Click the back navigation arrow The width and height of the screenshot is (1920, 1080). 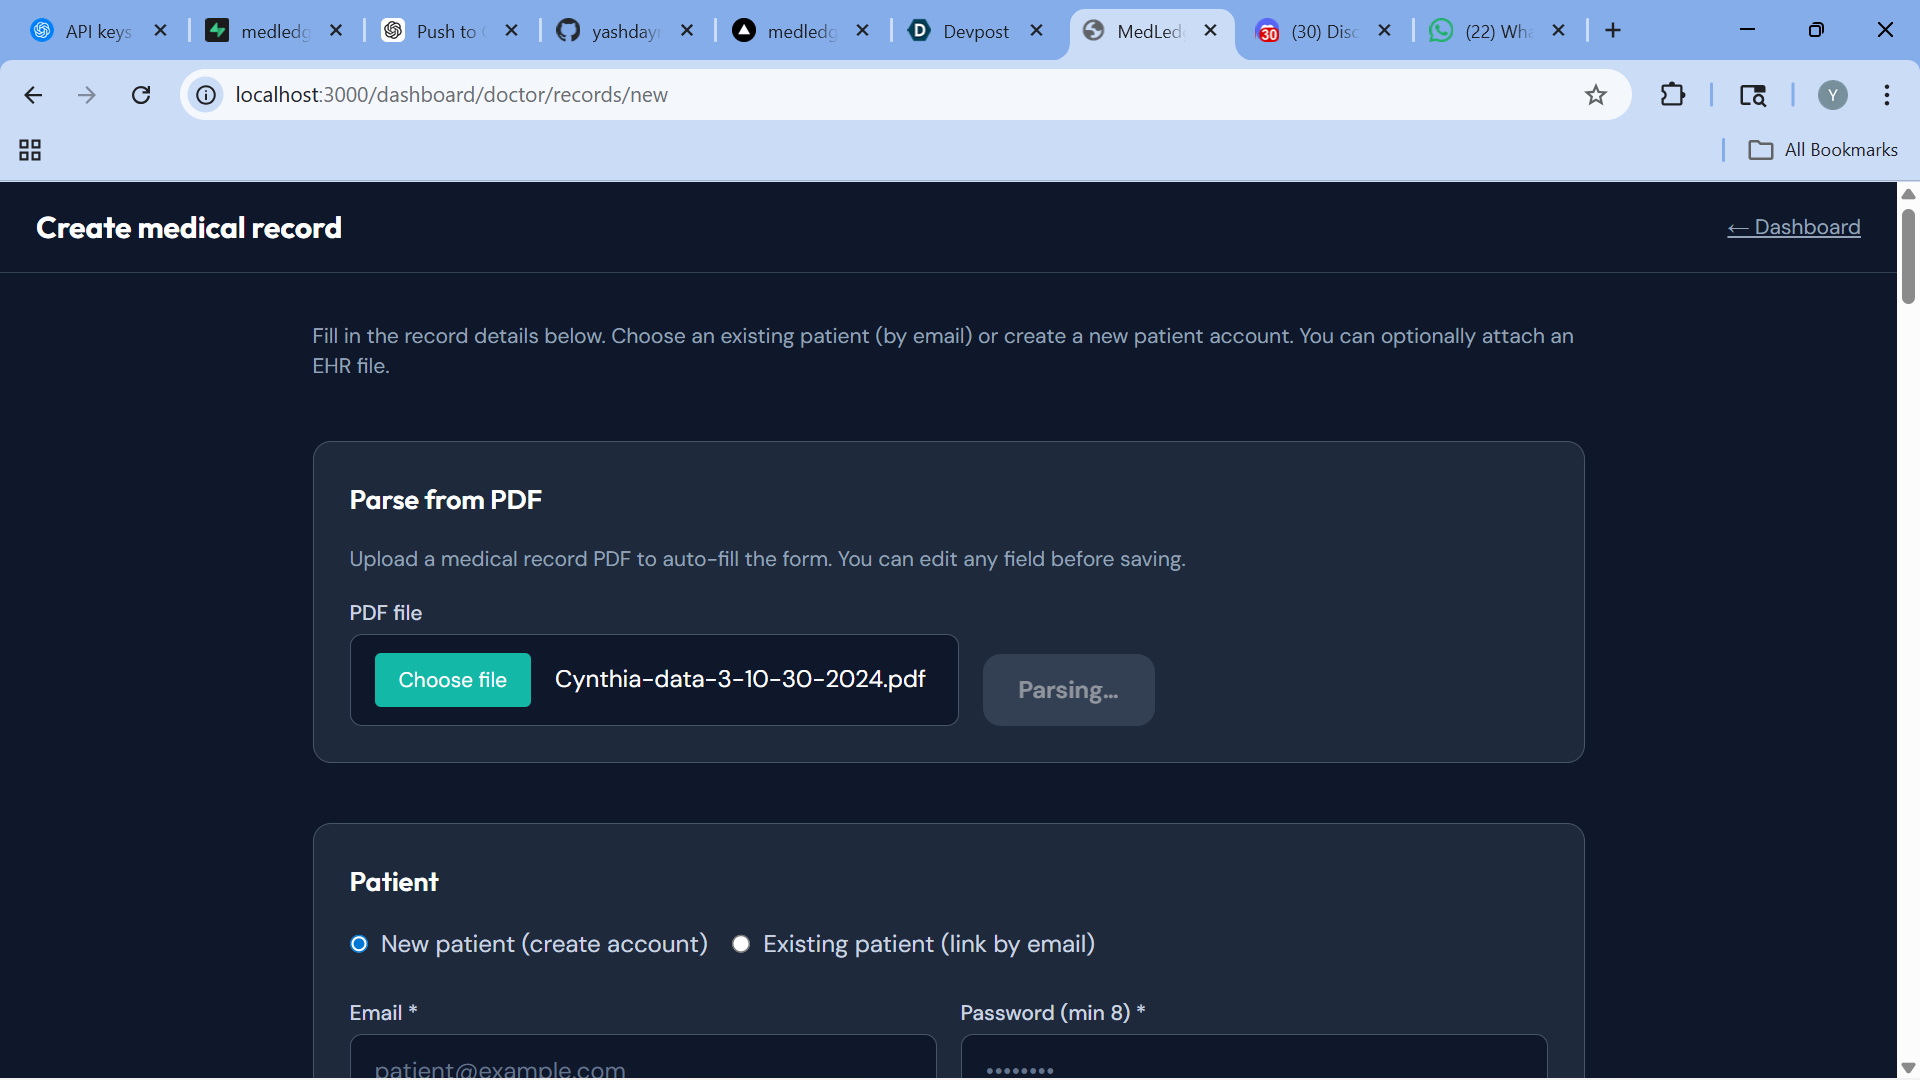33,95
